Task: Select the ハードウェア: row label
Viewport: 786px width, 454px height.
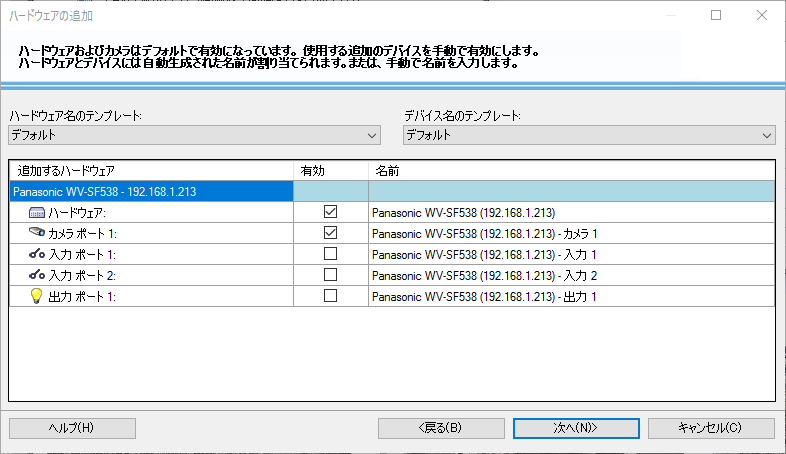Action: [77, 213]
